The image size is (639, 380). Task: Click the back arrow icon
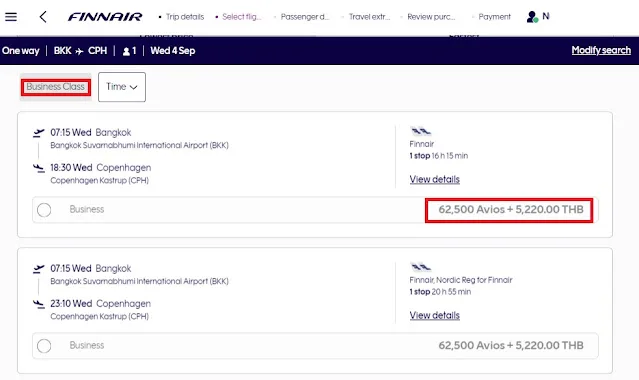pos(43,17)
